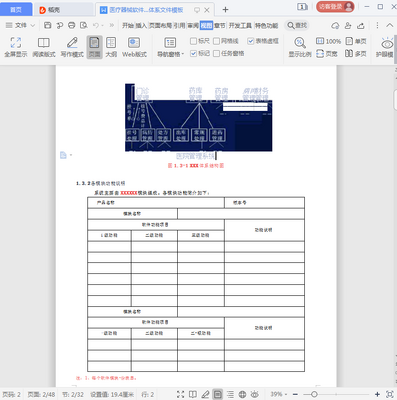This screenshot has height=400, width=397.
Task: Toggle status bar page view button
Action: click(218, 394)
